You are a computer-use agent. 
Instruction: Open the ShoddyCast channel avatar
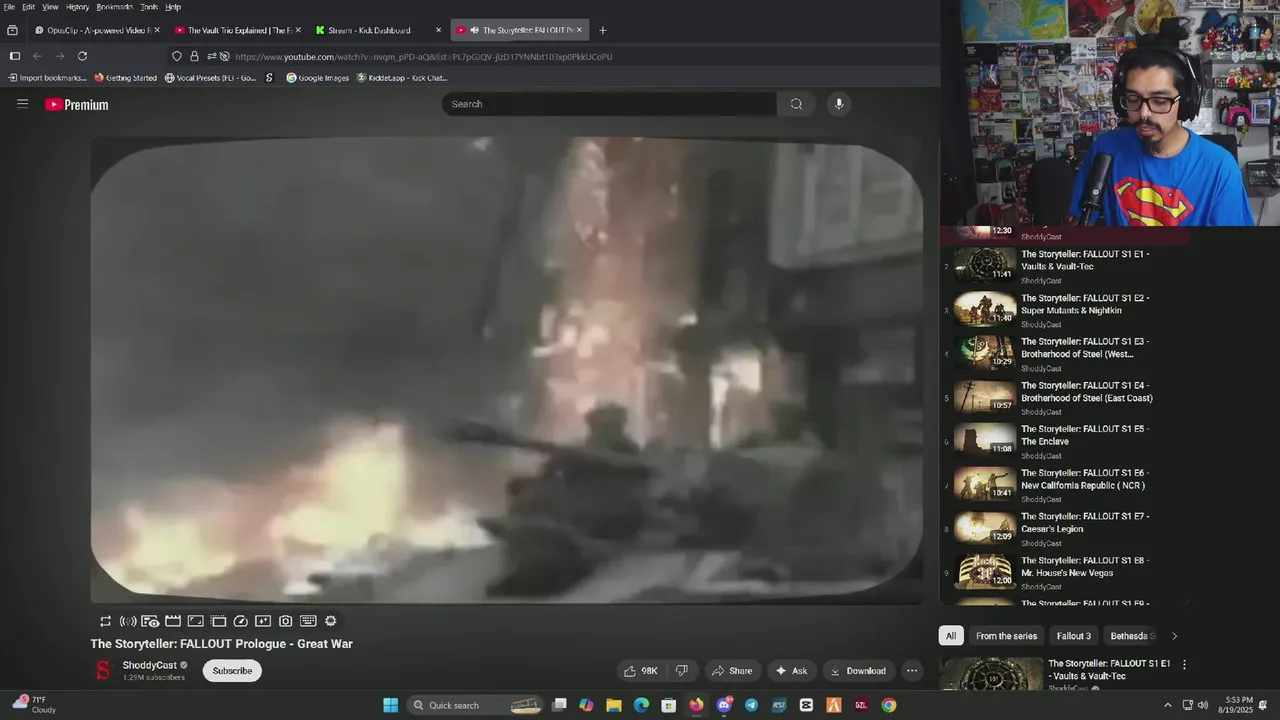click(x=102, y=670)
